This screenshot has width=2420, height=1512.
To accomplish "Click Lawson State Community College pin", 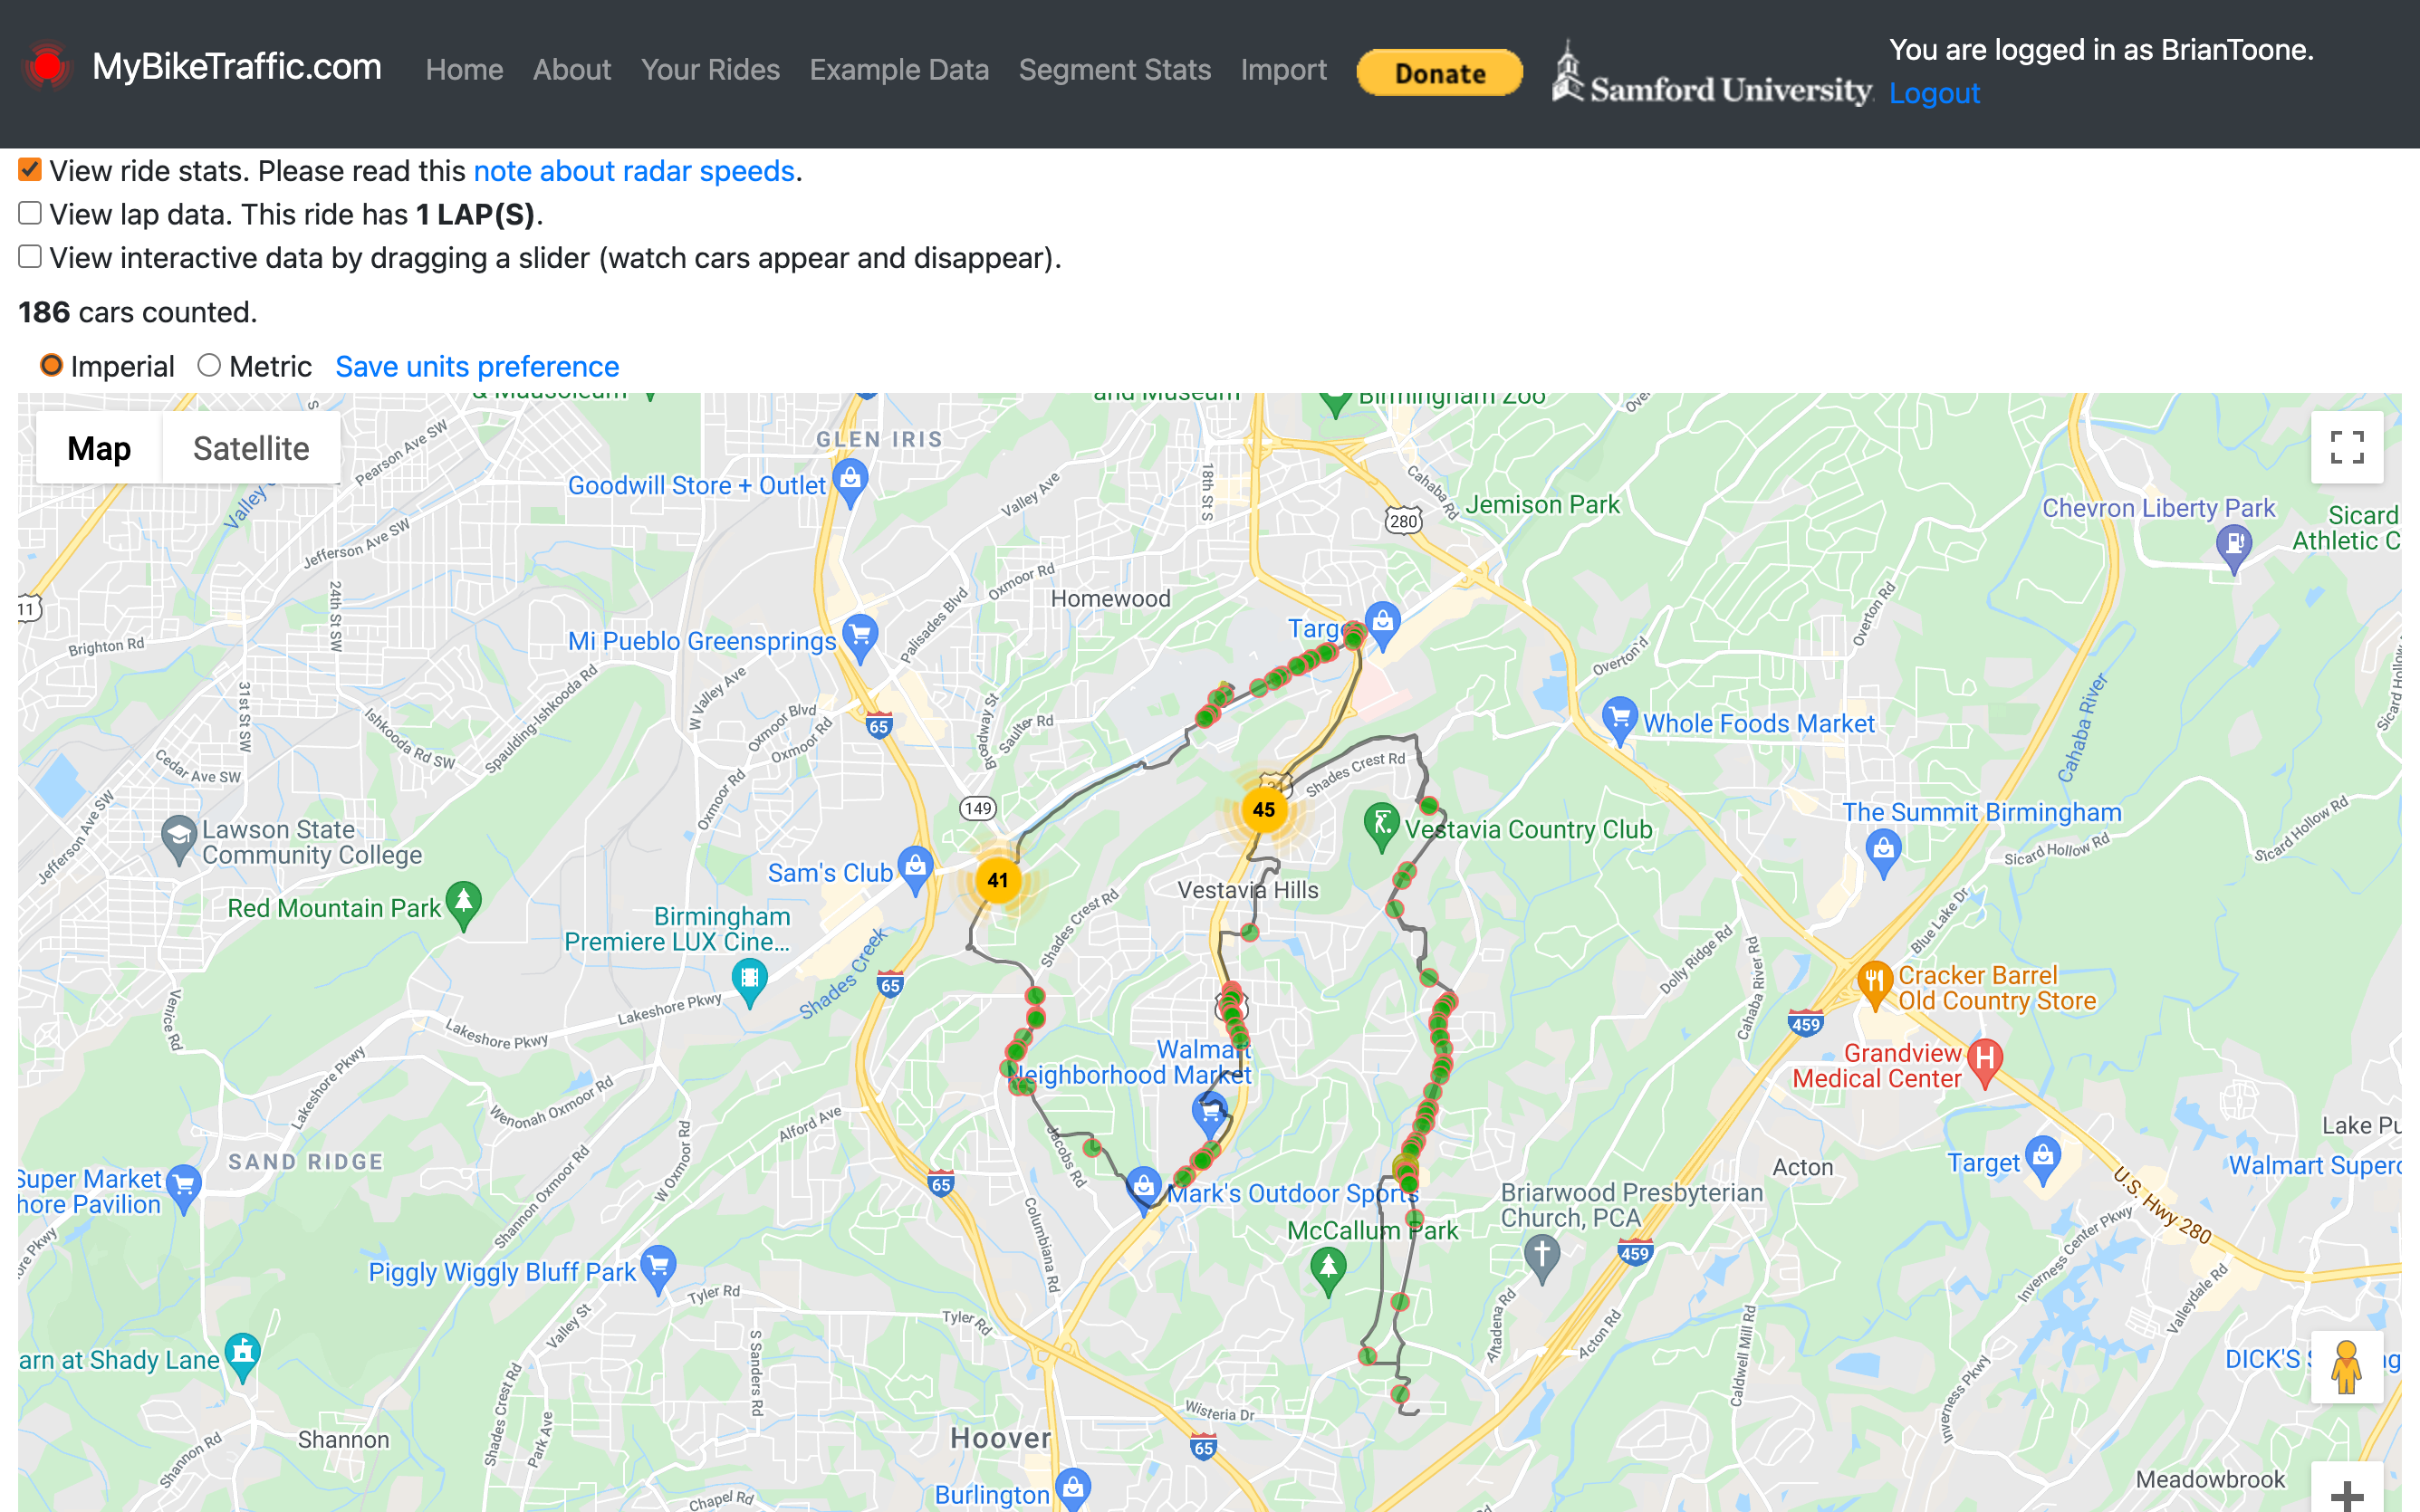I will (x=178, y=840).
